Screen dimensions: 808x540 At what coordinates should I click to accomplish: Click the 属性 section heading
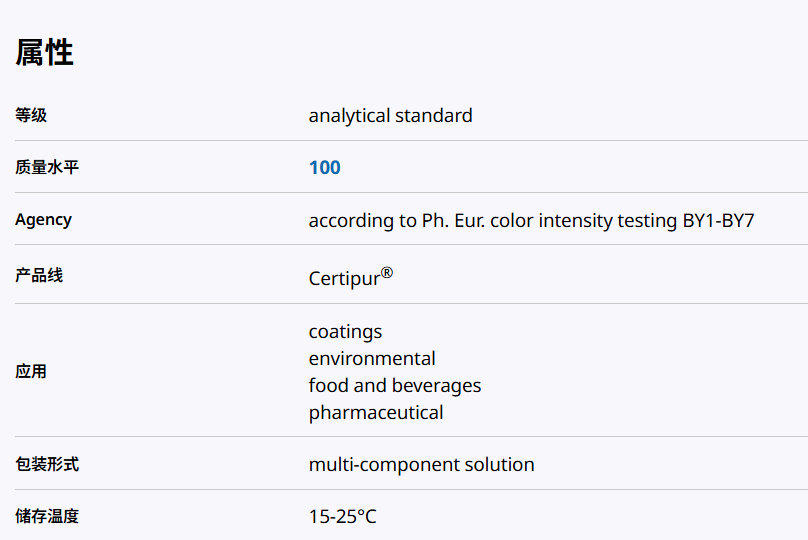[x=44, y=52]
